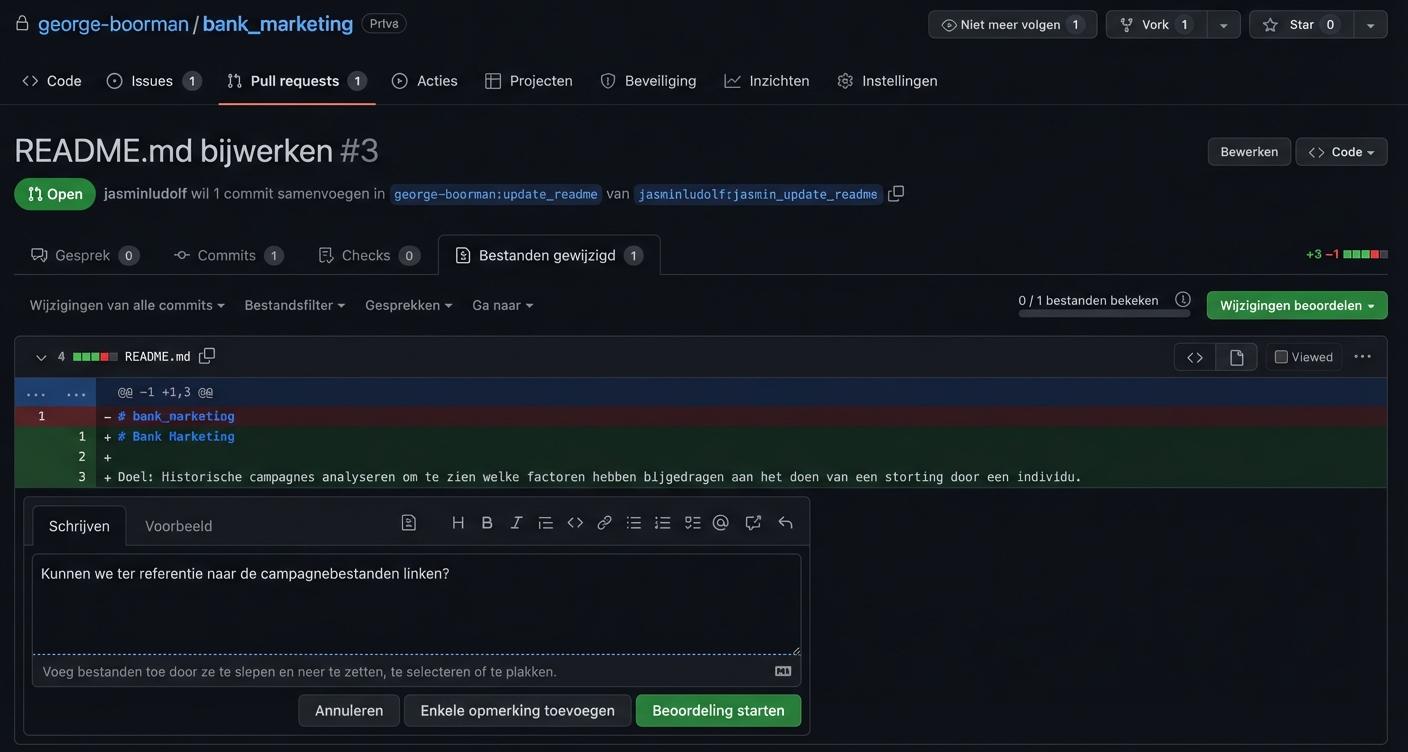Click the Beoordeling starten button

click(718, 710)
